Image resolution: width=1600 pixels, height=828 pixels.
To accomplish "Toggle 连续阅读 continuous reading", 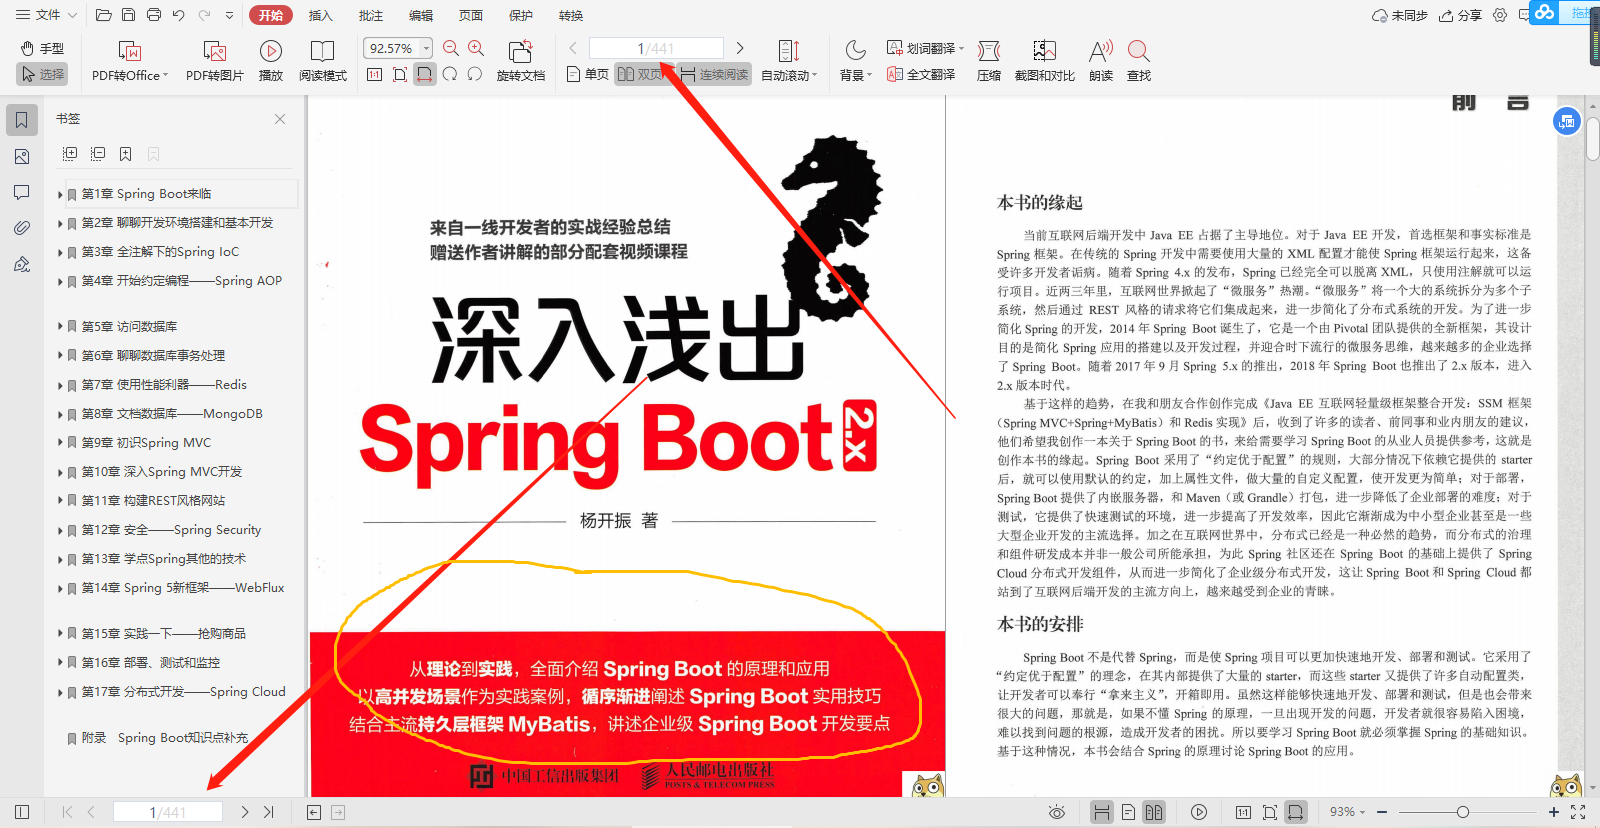I will click(x=714, y=75).
